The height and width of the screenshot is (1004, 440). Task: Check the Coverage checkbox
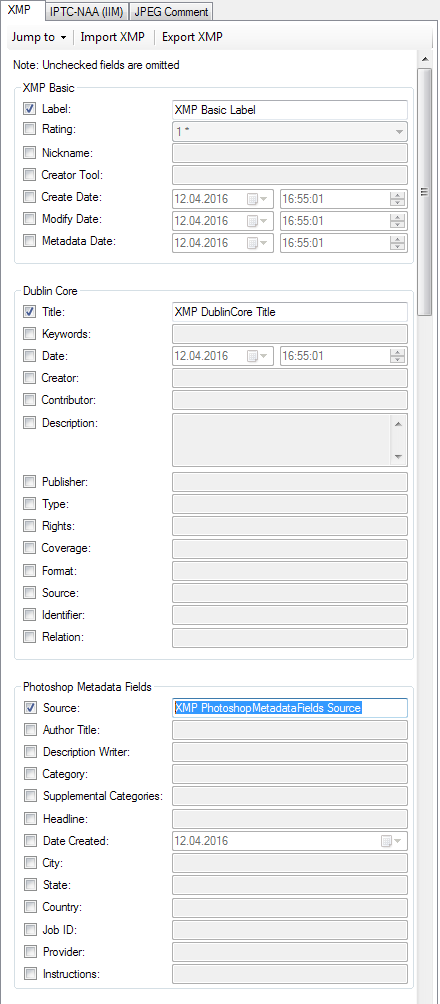tap(29, 547)
